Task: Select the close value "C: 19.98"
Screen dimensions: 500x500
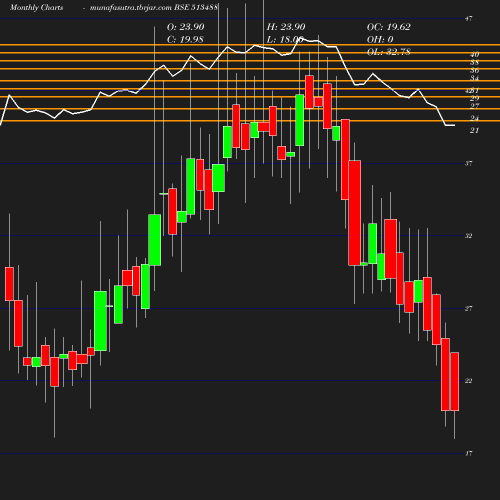Action: click(x=185, y=40)
